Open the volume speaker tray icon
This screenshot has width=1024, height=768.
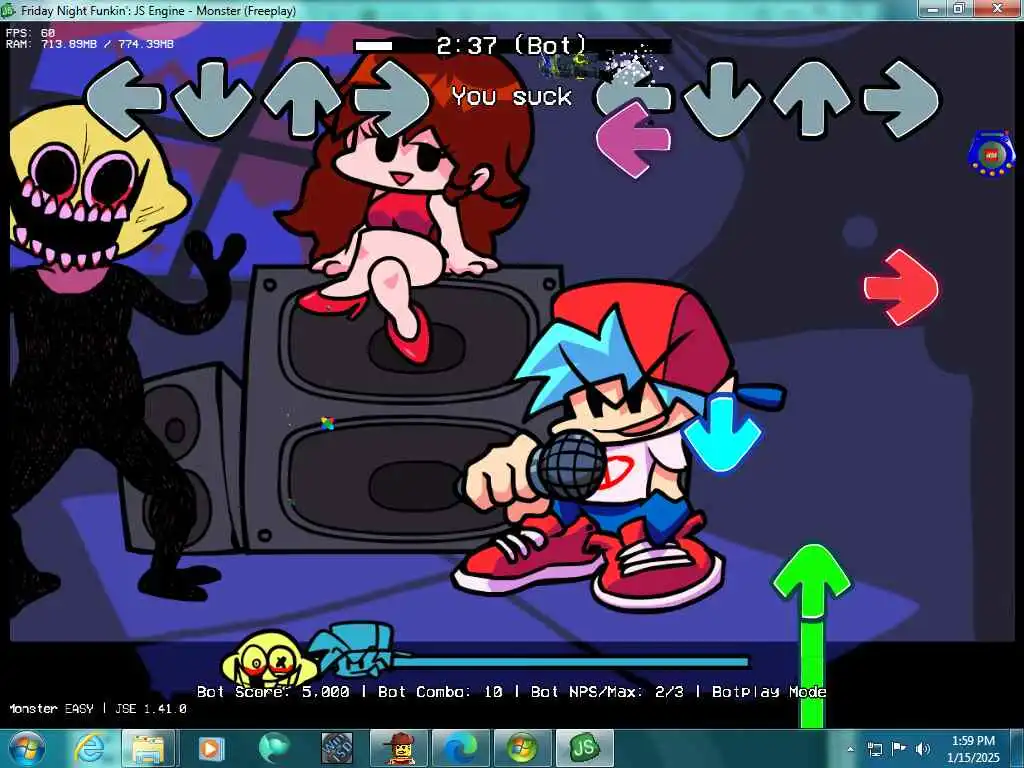pos(923,749)
